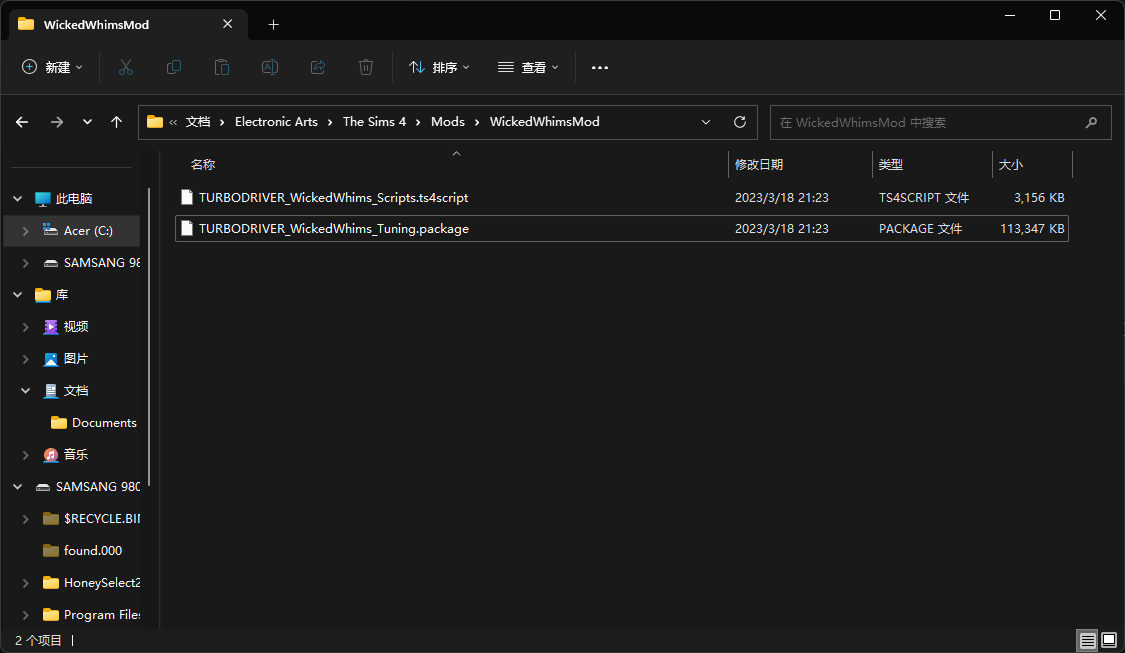This screenshot has height=653, width=1125.
Task: Select Acer (C:) in navigation pane
Action: 72,231
